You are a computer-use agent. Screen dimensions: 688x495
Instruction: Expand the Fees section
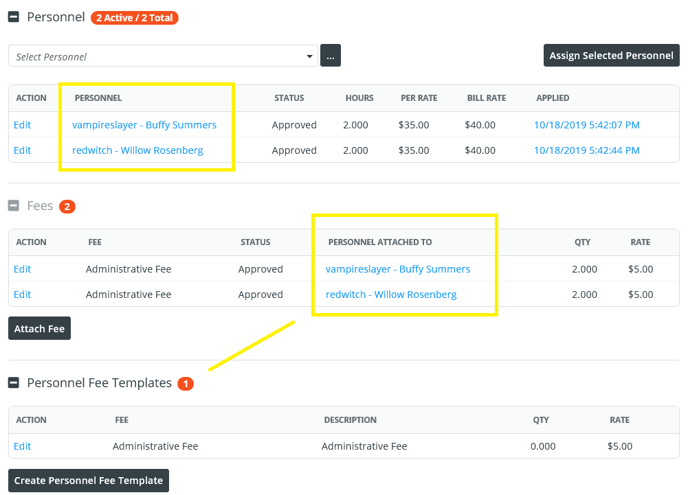(14, 206)
